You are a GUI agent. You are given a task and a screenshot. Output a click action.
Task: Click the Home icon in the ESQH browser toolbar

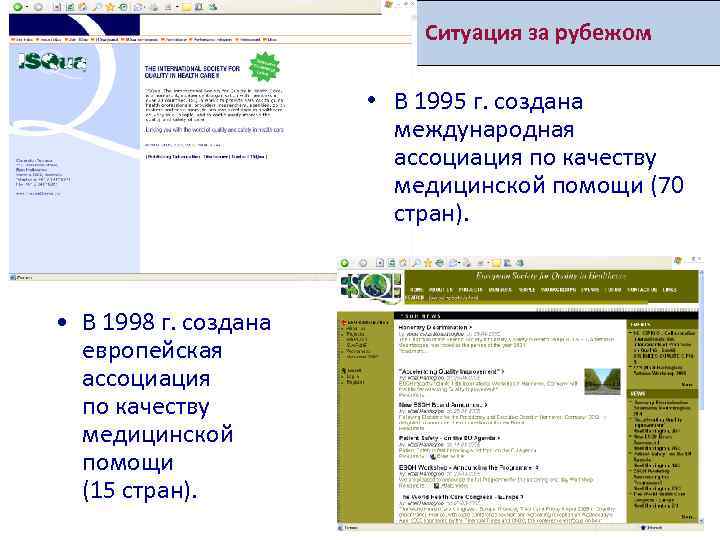click(403, 263)
